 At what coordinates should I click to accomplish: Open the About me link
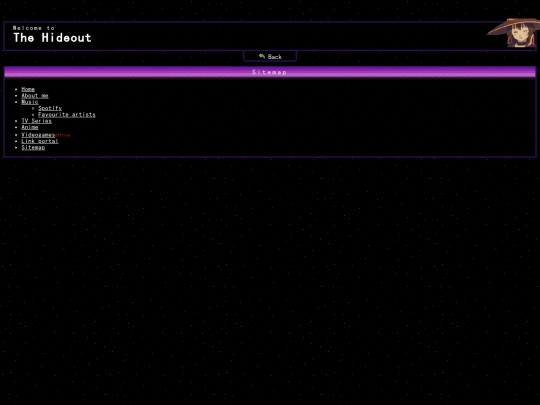pyautogui.click(x=35, y=95)
